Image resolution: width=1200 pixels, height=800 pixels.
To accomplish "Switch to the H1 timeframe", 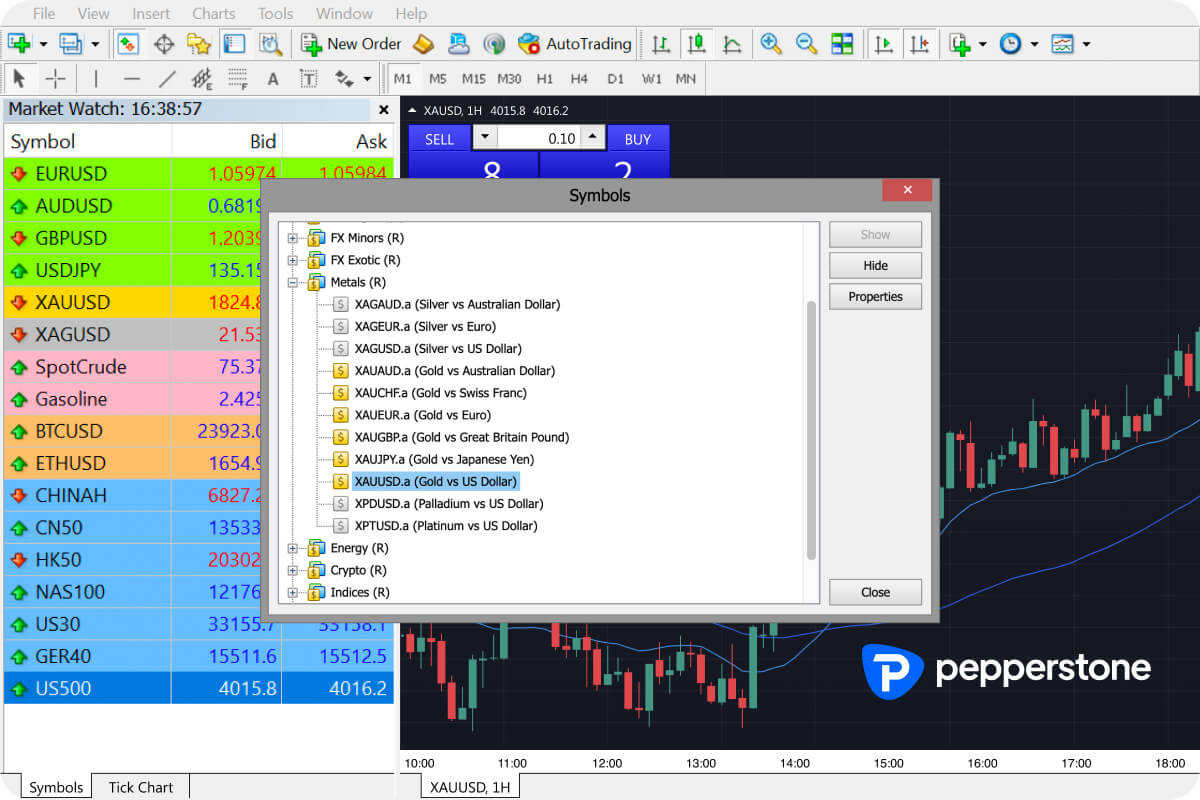I will tap(545, 78).
